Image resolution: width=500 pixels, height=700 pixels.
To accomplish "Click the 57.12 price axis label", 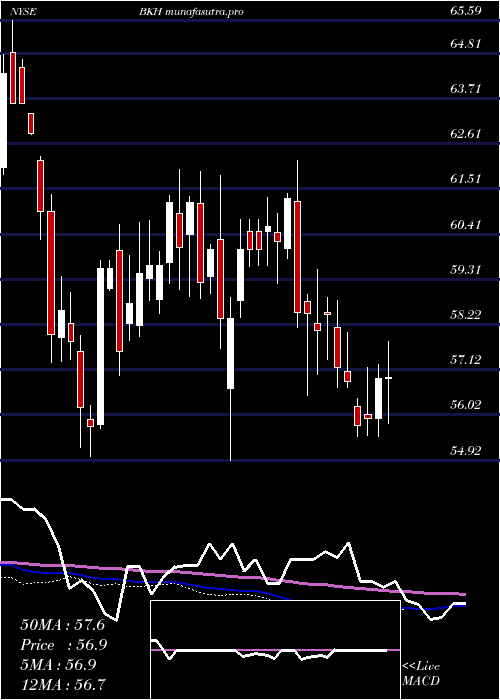I will tap(466, 360).
